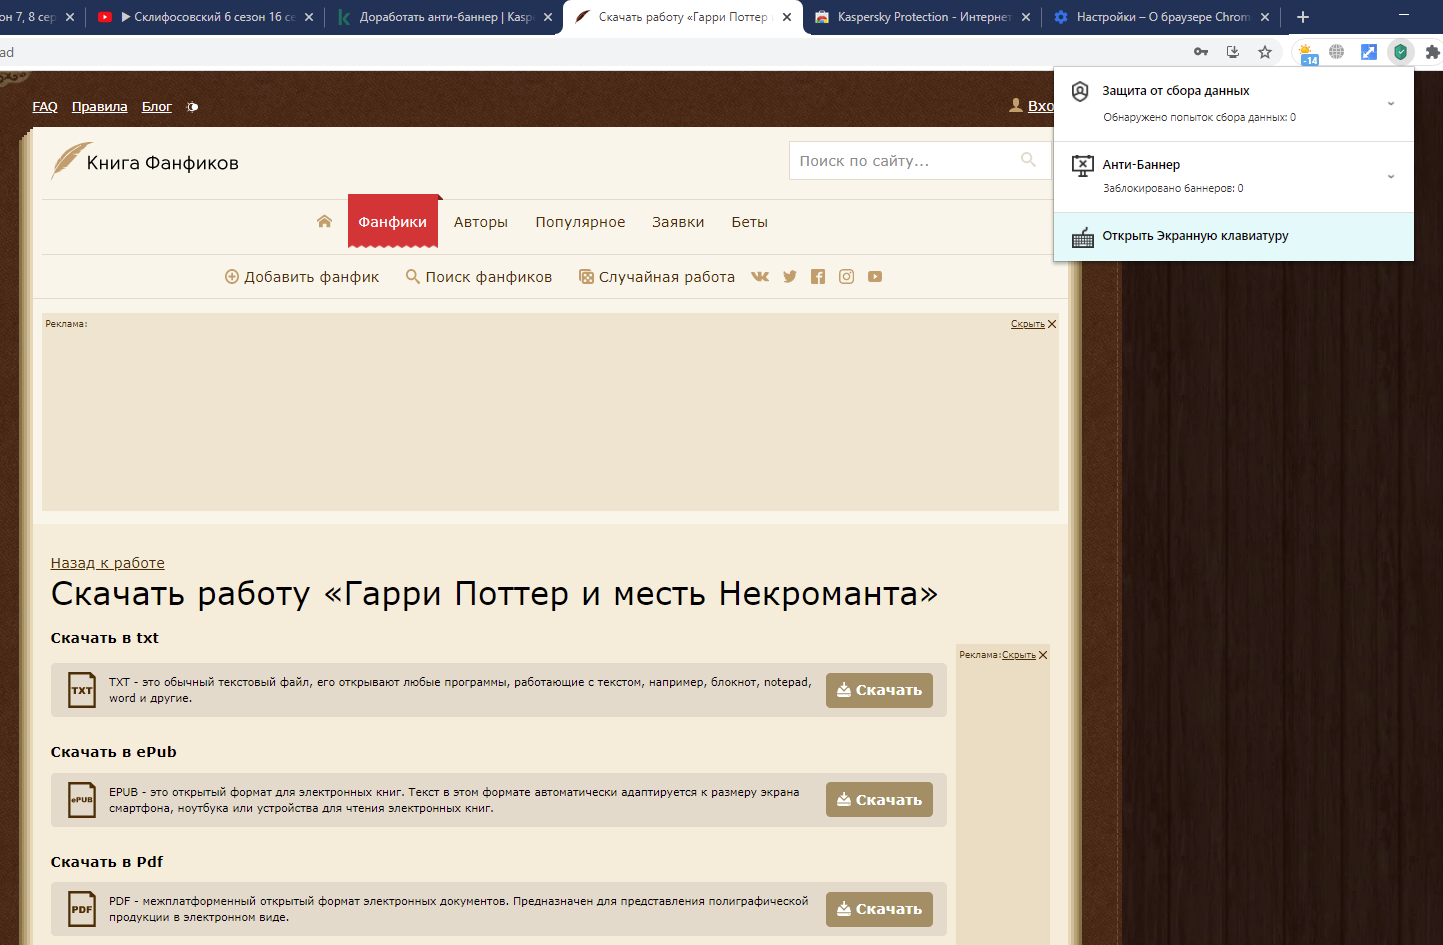This screenshot has height=945, width=1443.
Task: Click the TXT file format icon
Action: [x=82, y=690]
